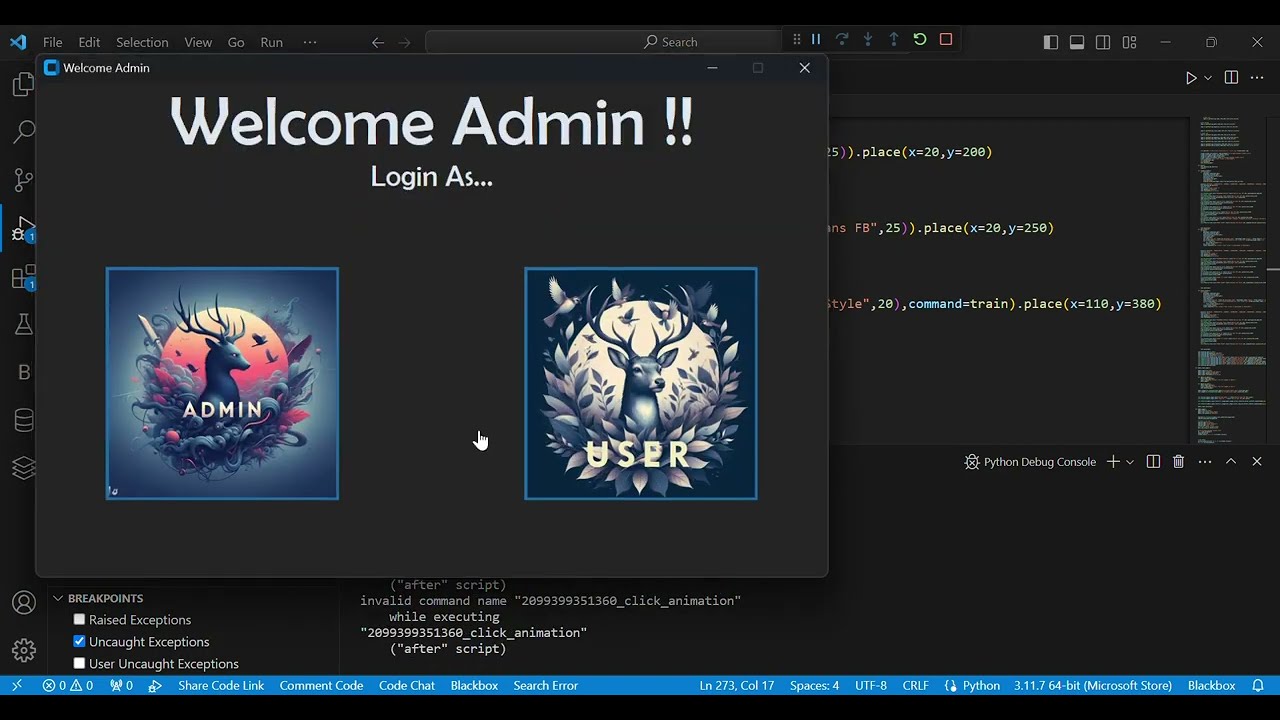Open the Explorer view in activity bar
The height and width of the screenshot is (720, 1280).
tap(23, 85)
